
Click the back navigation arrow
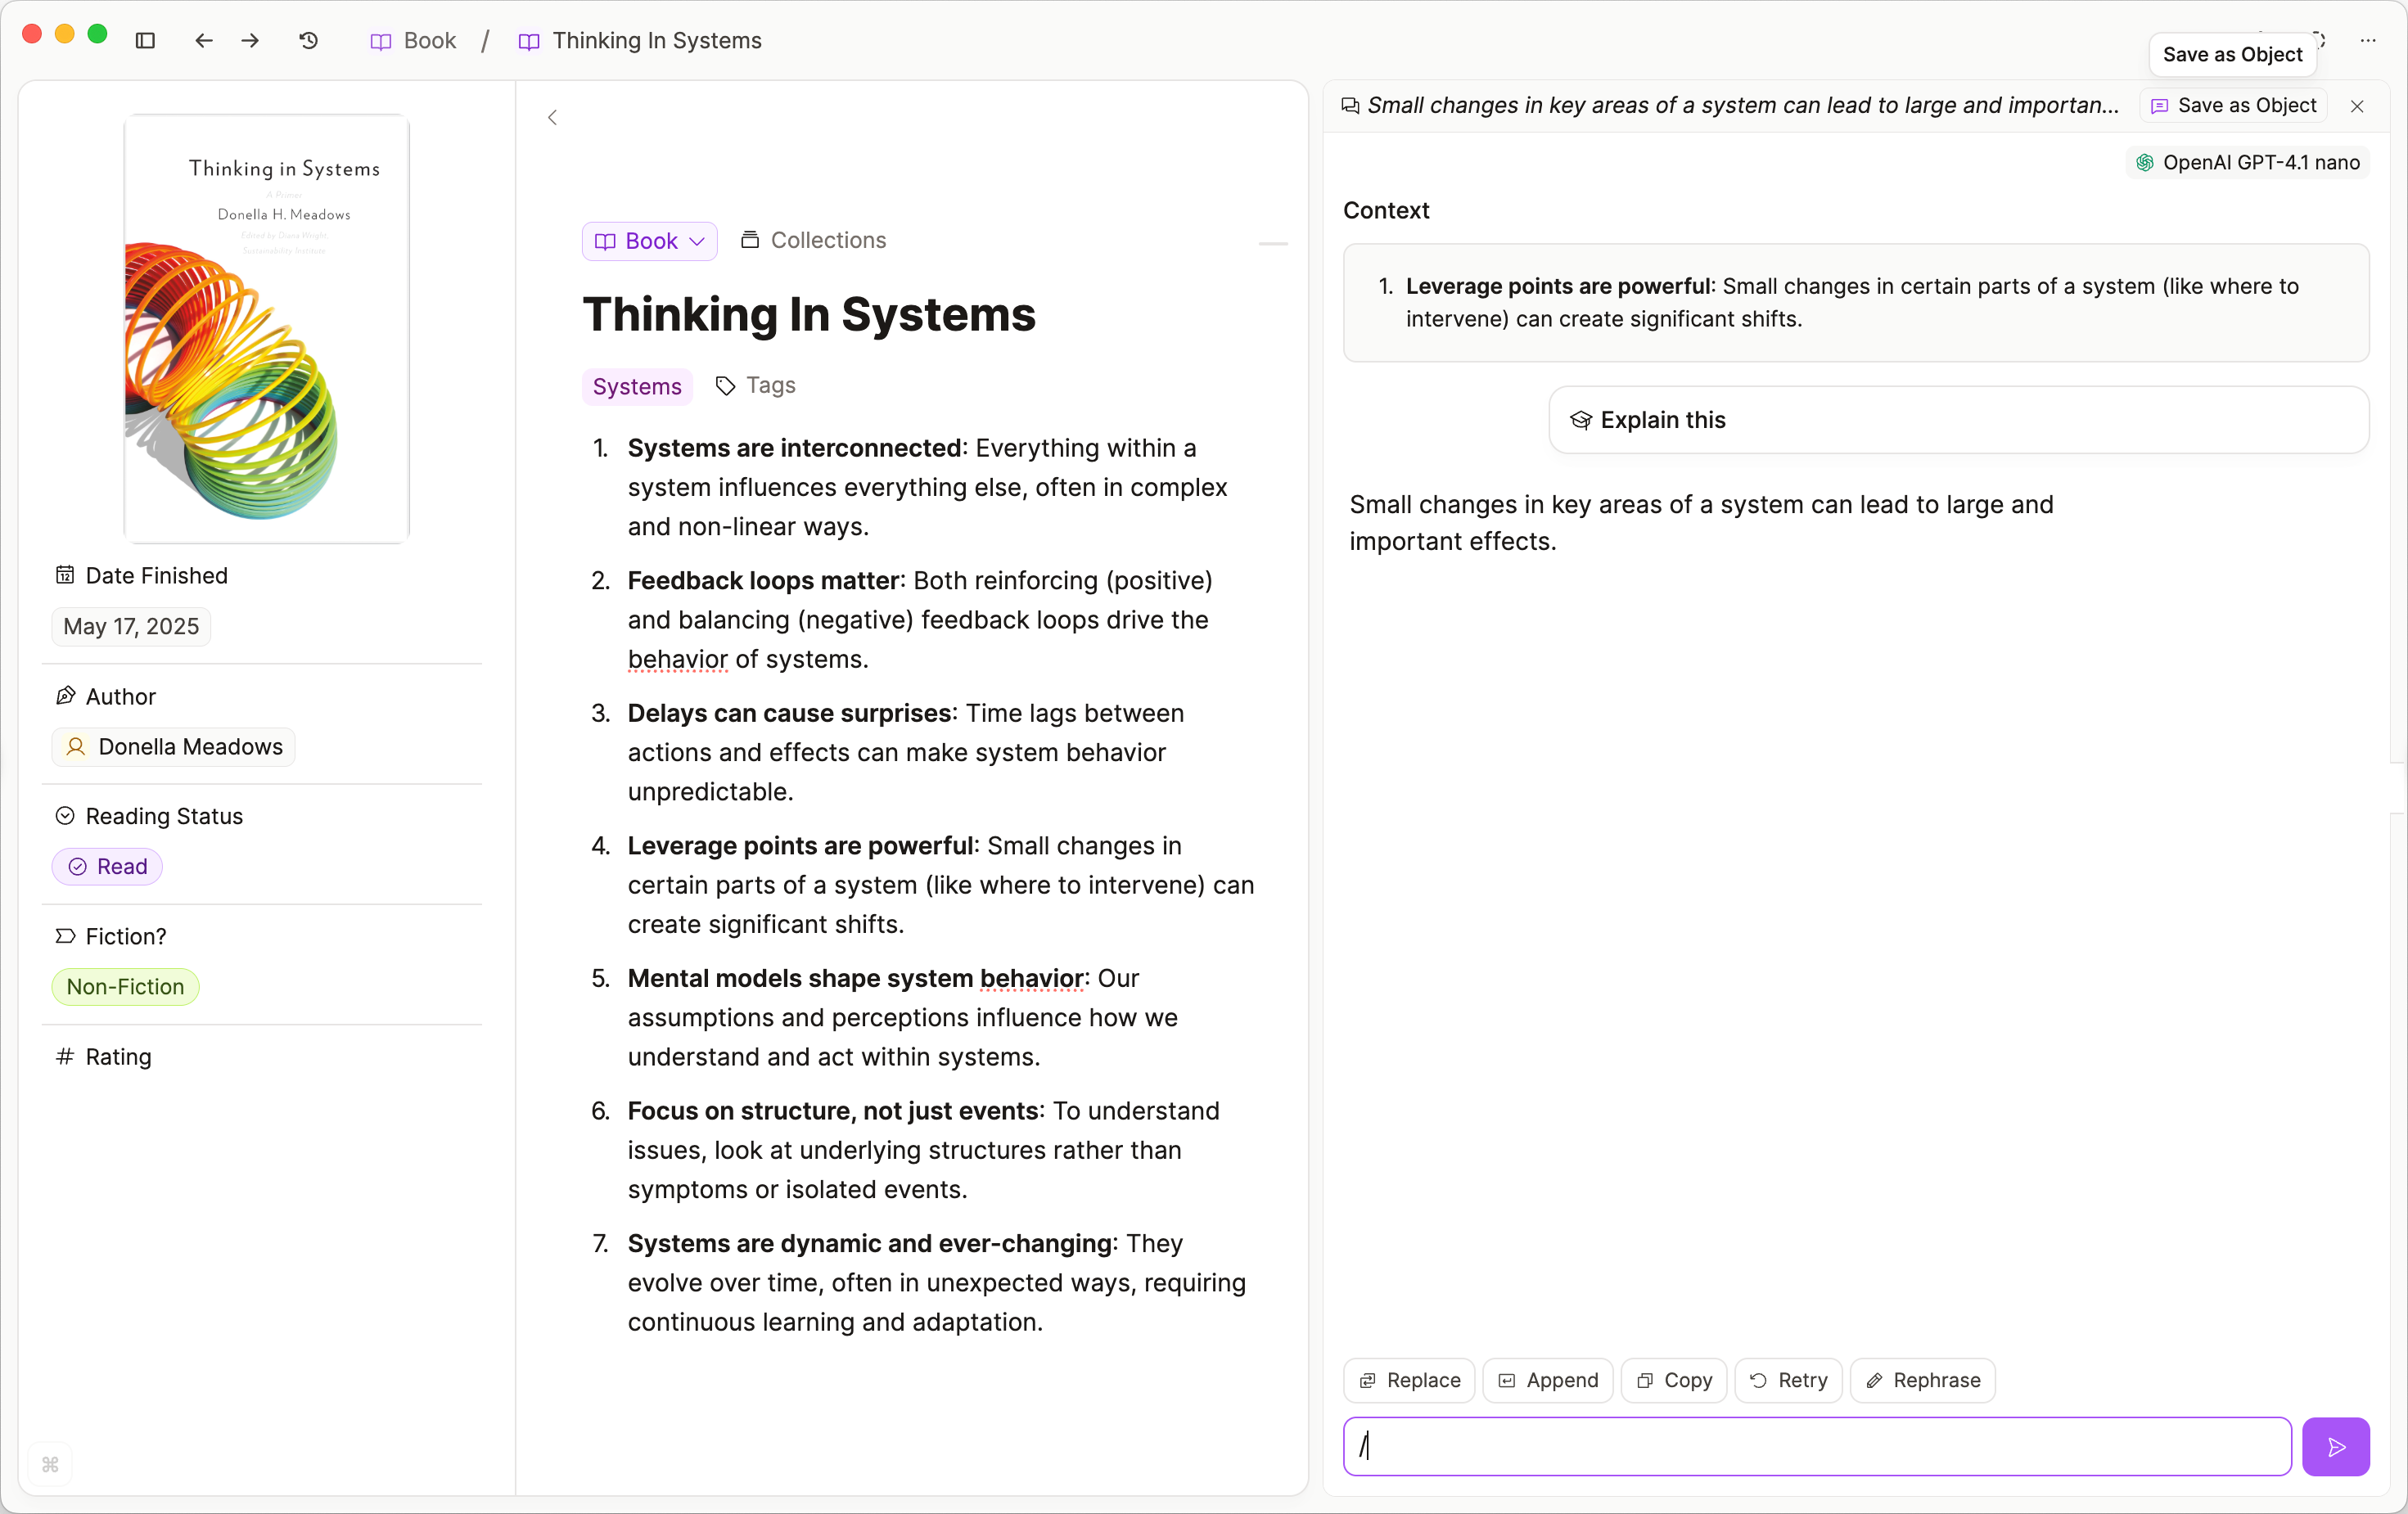[204, 41]
